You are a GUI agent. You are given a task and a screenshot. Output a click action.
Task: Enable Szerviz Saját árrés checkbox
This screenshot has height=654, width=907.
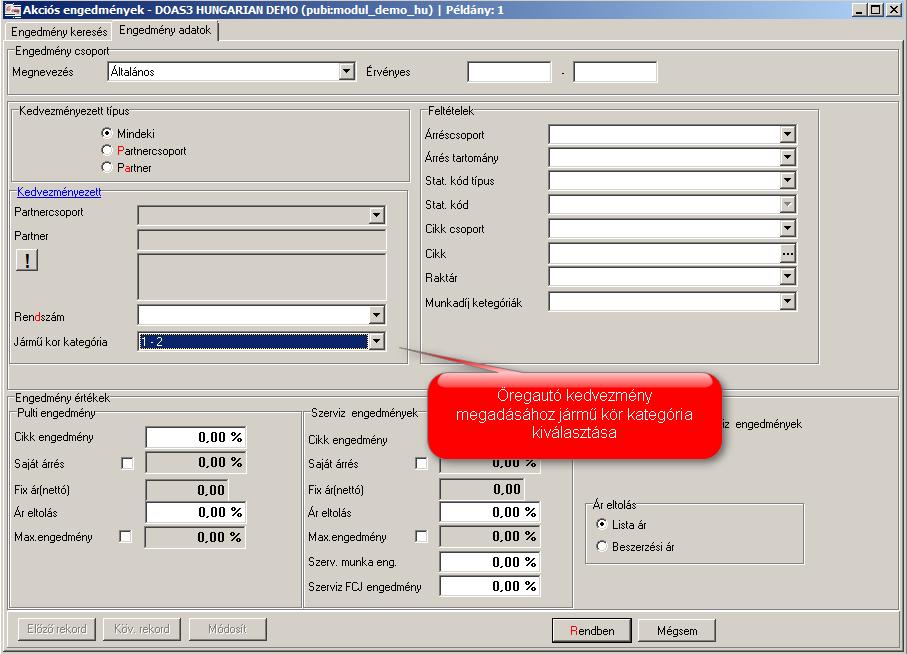[421, 463]
